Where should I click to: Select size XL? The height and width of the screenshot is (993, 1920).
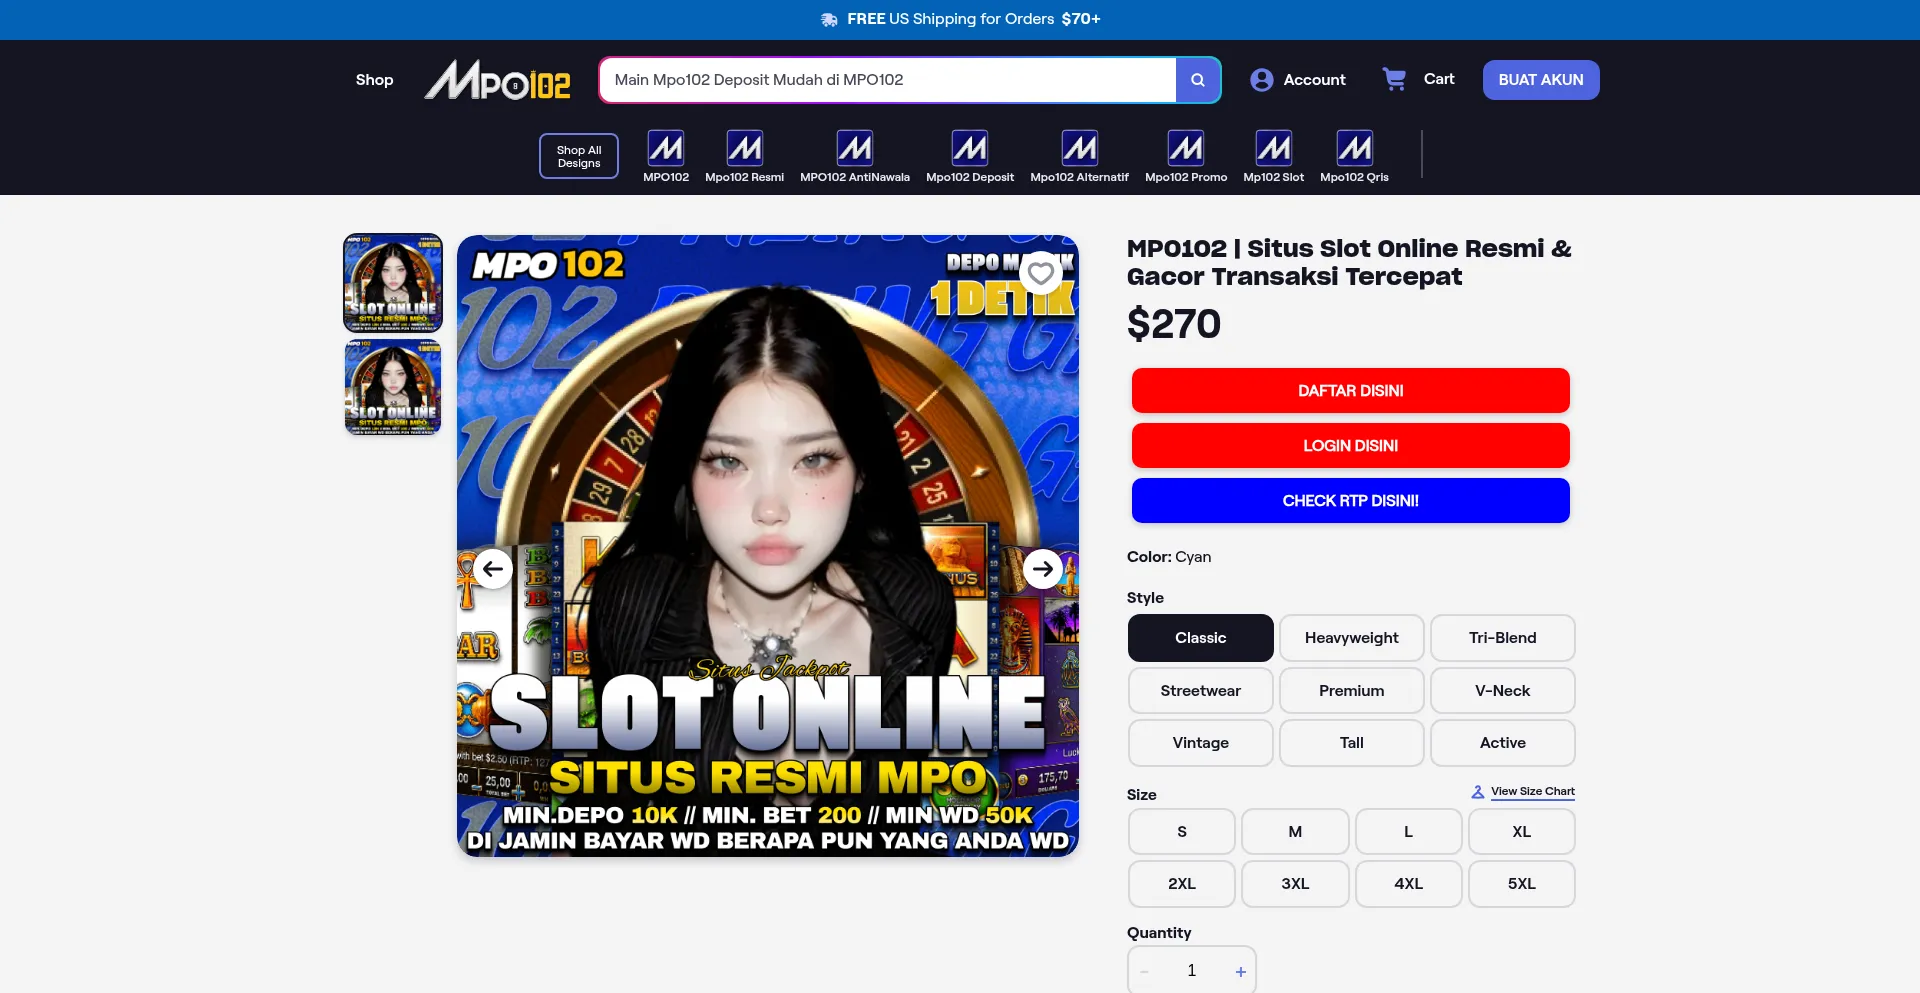tap(1521, 832)
